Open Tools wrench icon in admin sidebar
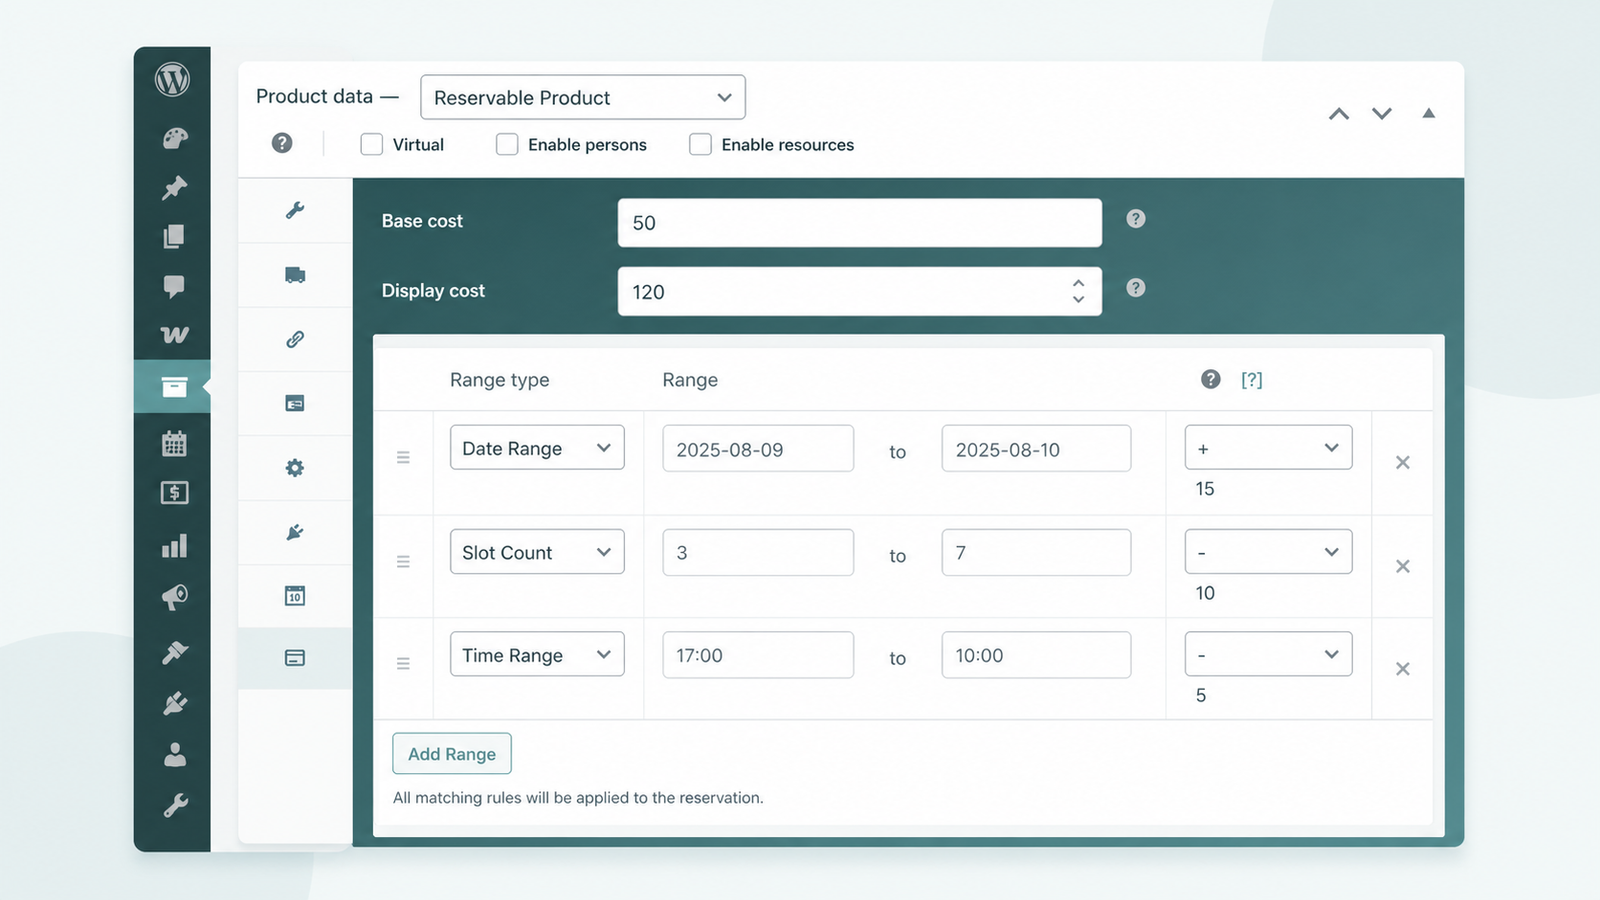 pos(175,805)
